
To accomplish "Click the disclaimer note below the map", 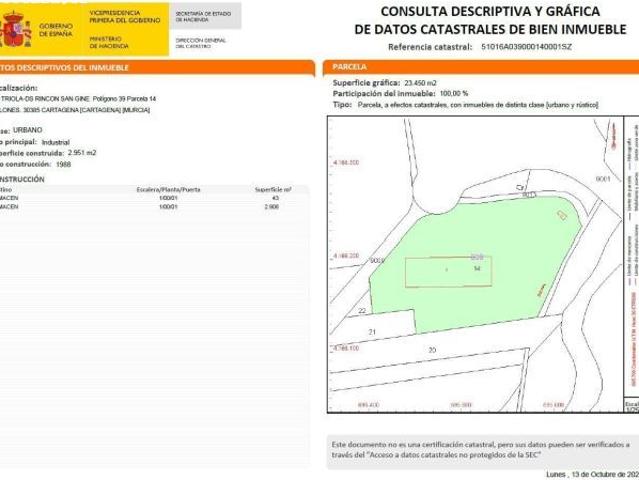I will click(481, 450).
